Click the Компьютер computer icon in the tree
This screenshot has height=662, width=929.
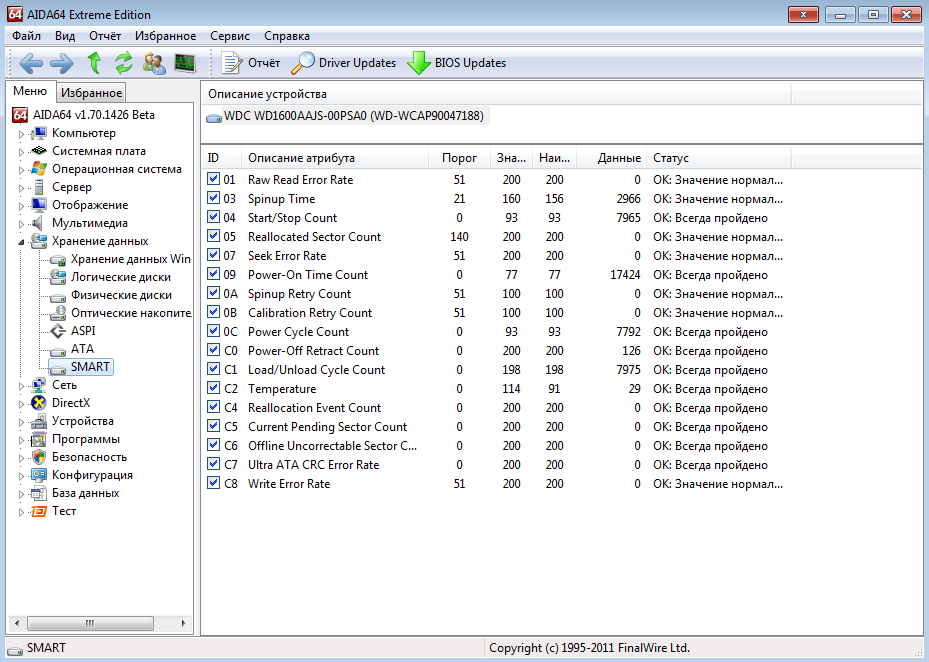click(x=39, y=133)
